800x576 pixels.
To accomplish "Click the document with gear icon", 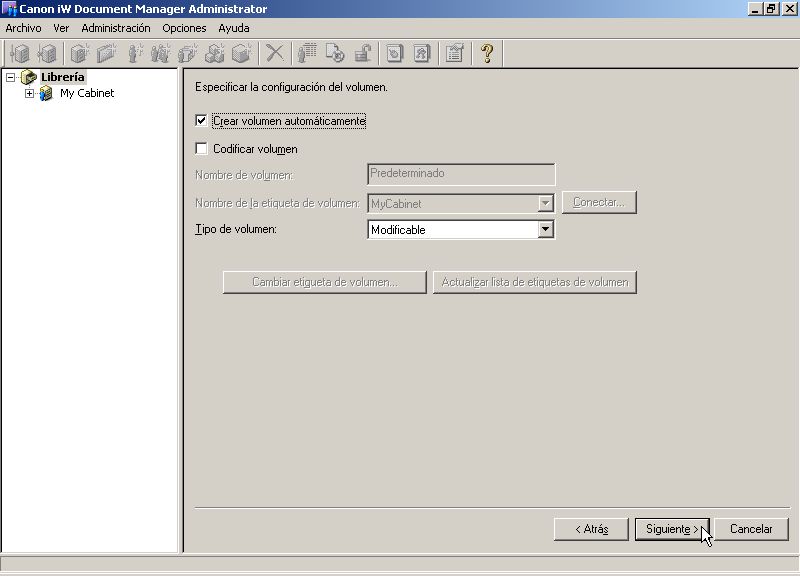I will [x=335, y=53].
